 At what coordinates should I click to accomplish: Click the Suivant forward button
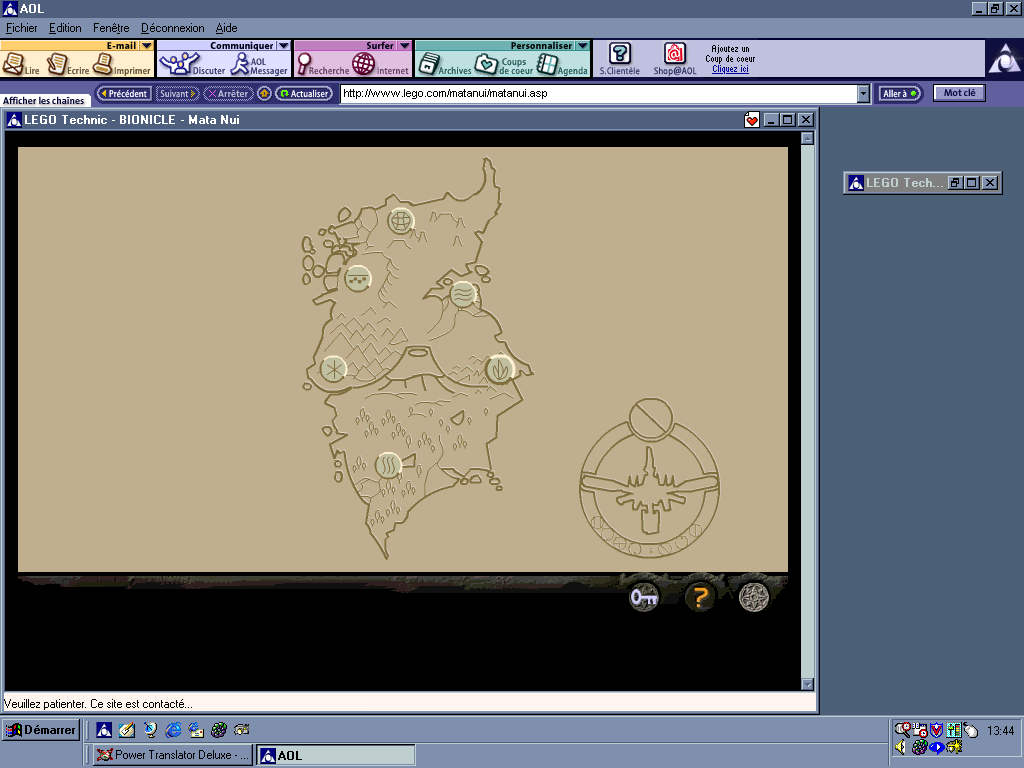(x=177, y=93)
